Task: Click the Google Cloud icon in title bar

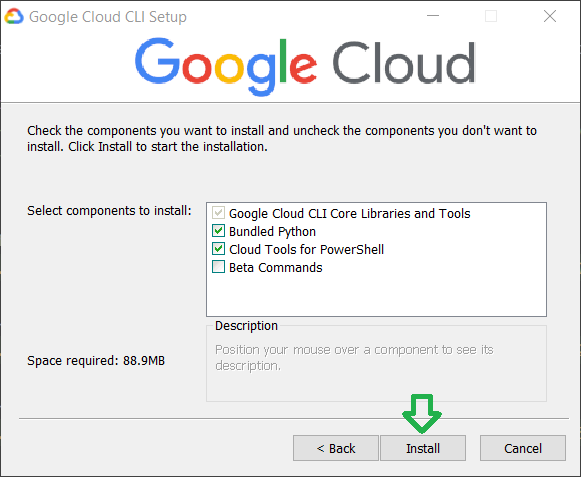Action: (x=14, y=17)
